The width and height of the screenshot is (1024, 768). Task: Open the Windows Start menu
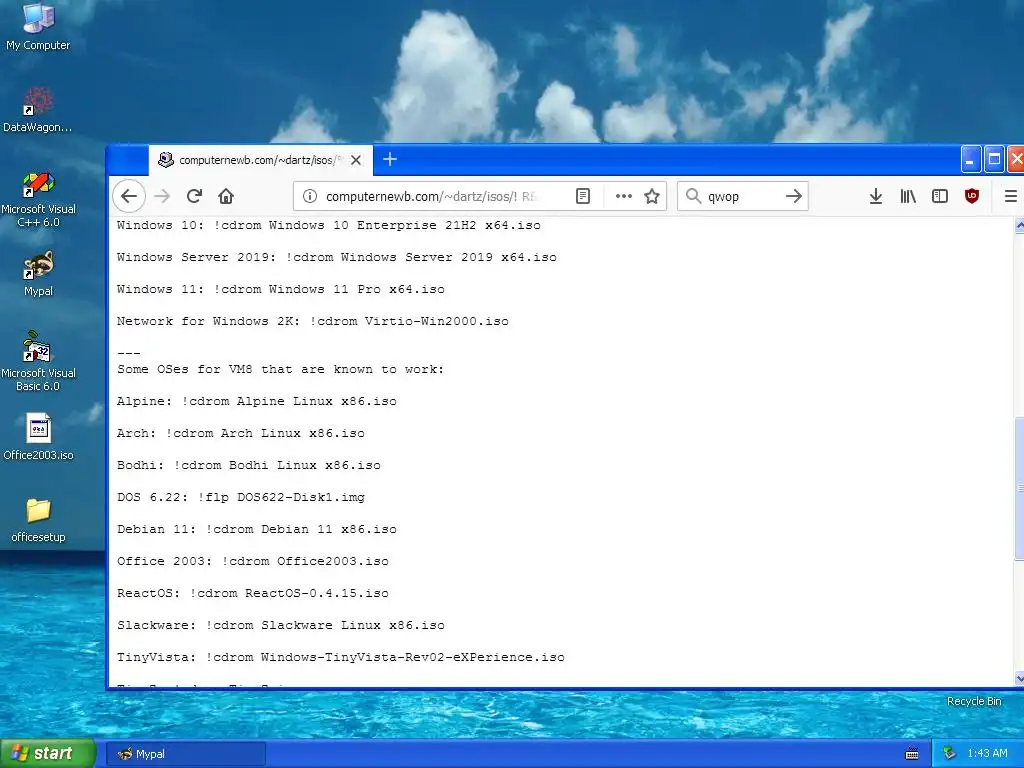click(48, 753)
